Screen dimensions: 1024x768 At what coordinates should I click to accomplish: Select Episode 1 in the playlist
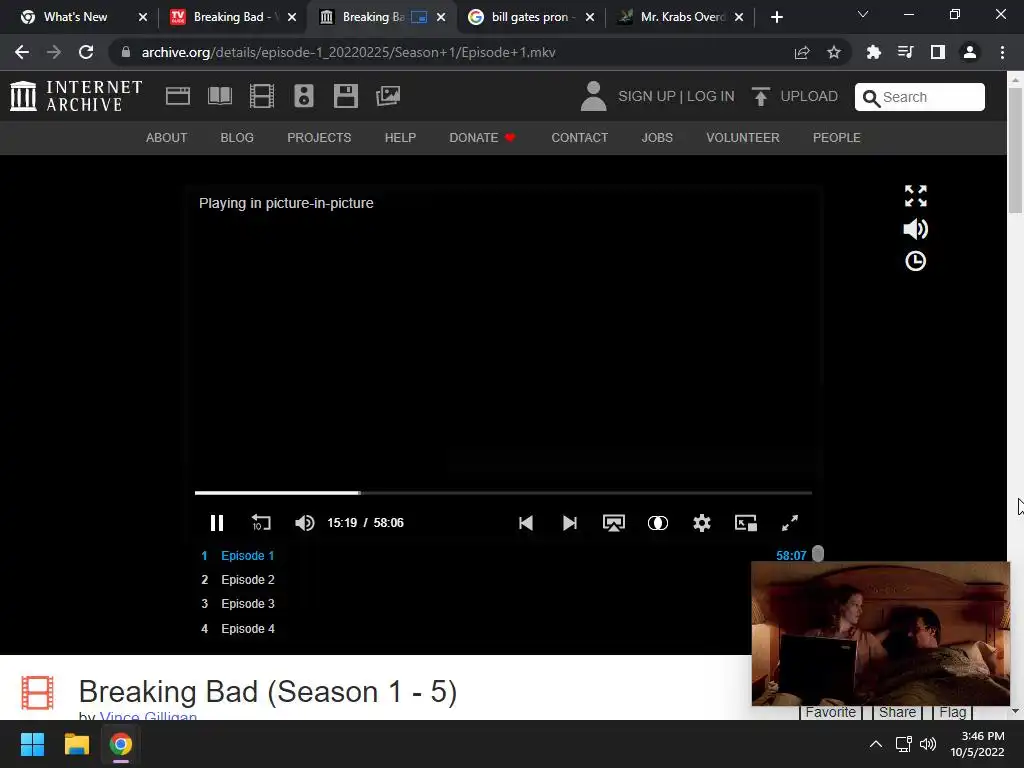click(x=248, y=556)
